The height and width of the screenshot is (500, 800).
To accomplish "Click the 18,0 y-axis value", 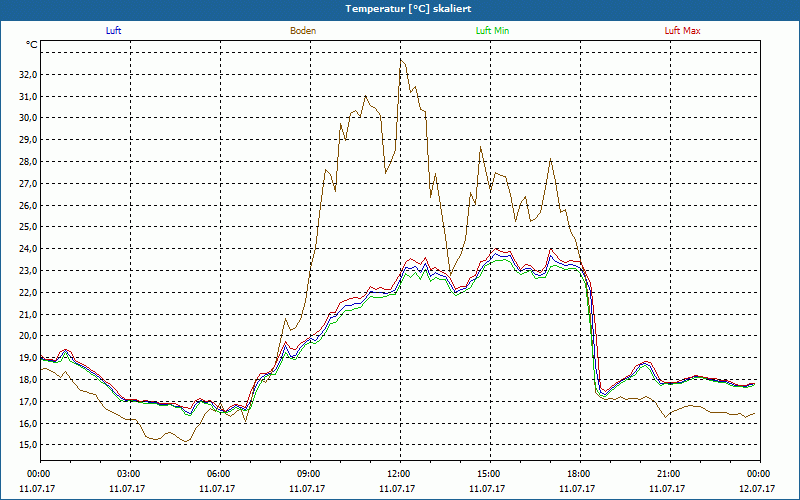I will pos(28,380).
